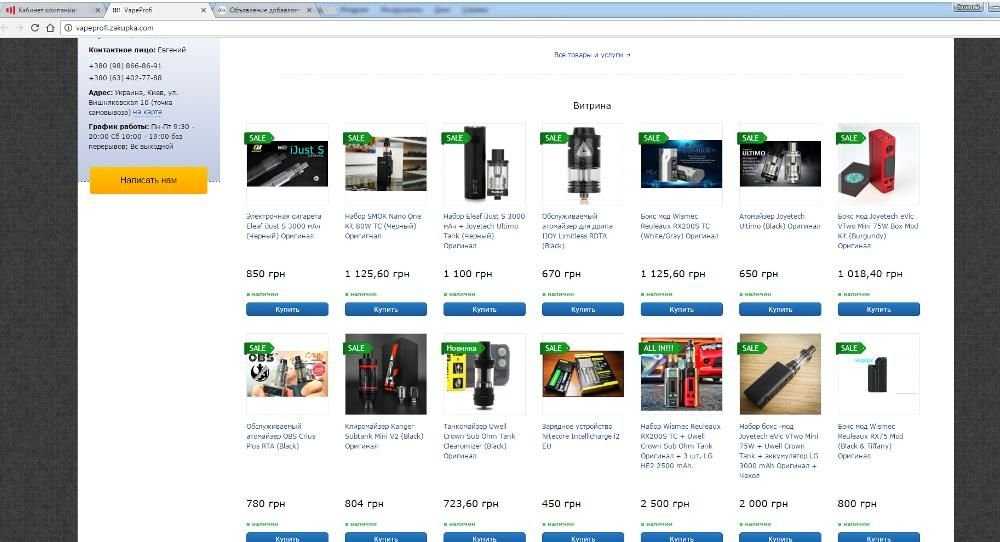Open Wismec Reuleaux RX75 Mod image
1000x542 pixels.
[x=878, y=374]
